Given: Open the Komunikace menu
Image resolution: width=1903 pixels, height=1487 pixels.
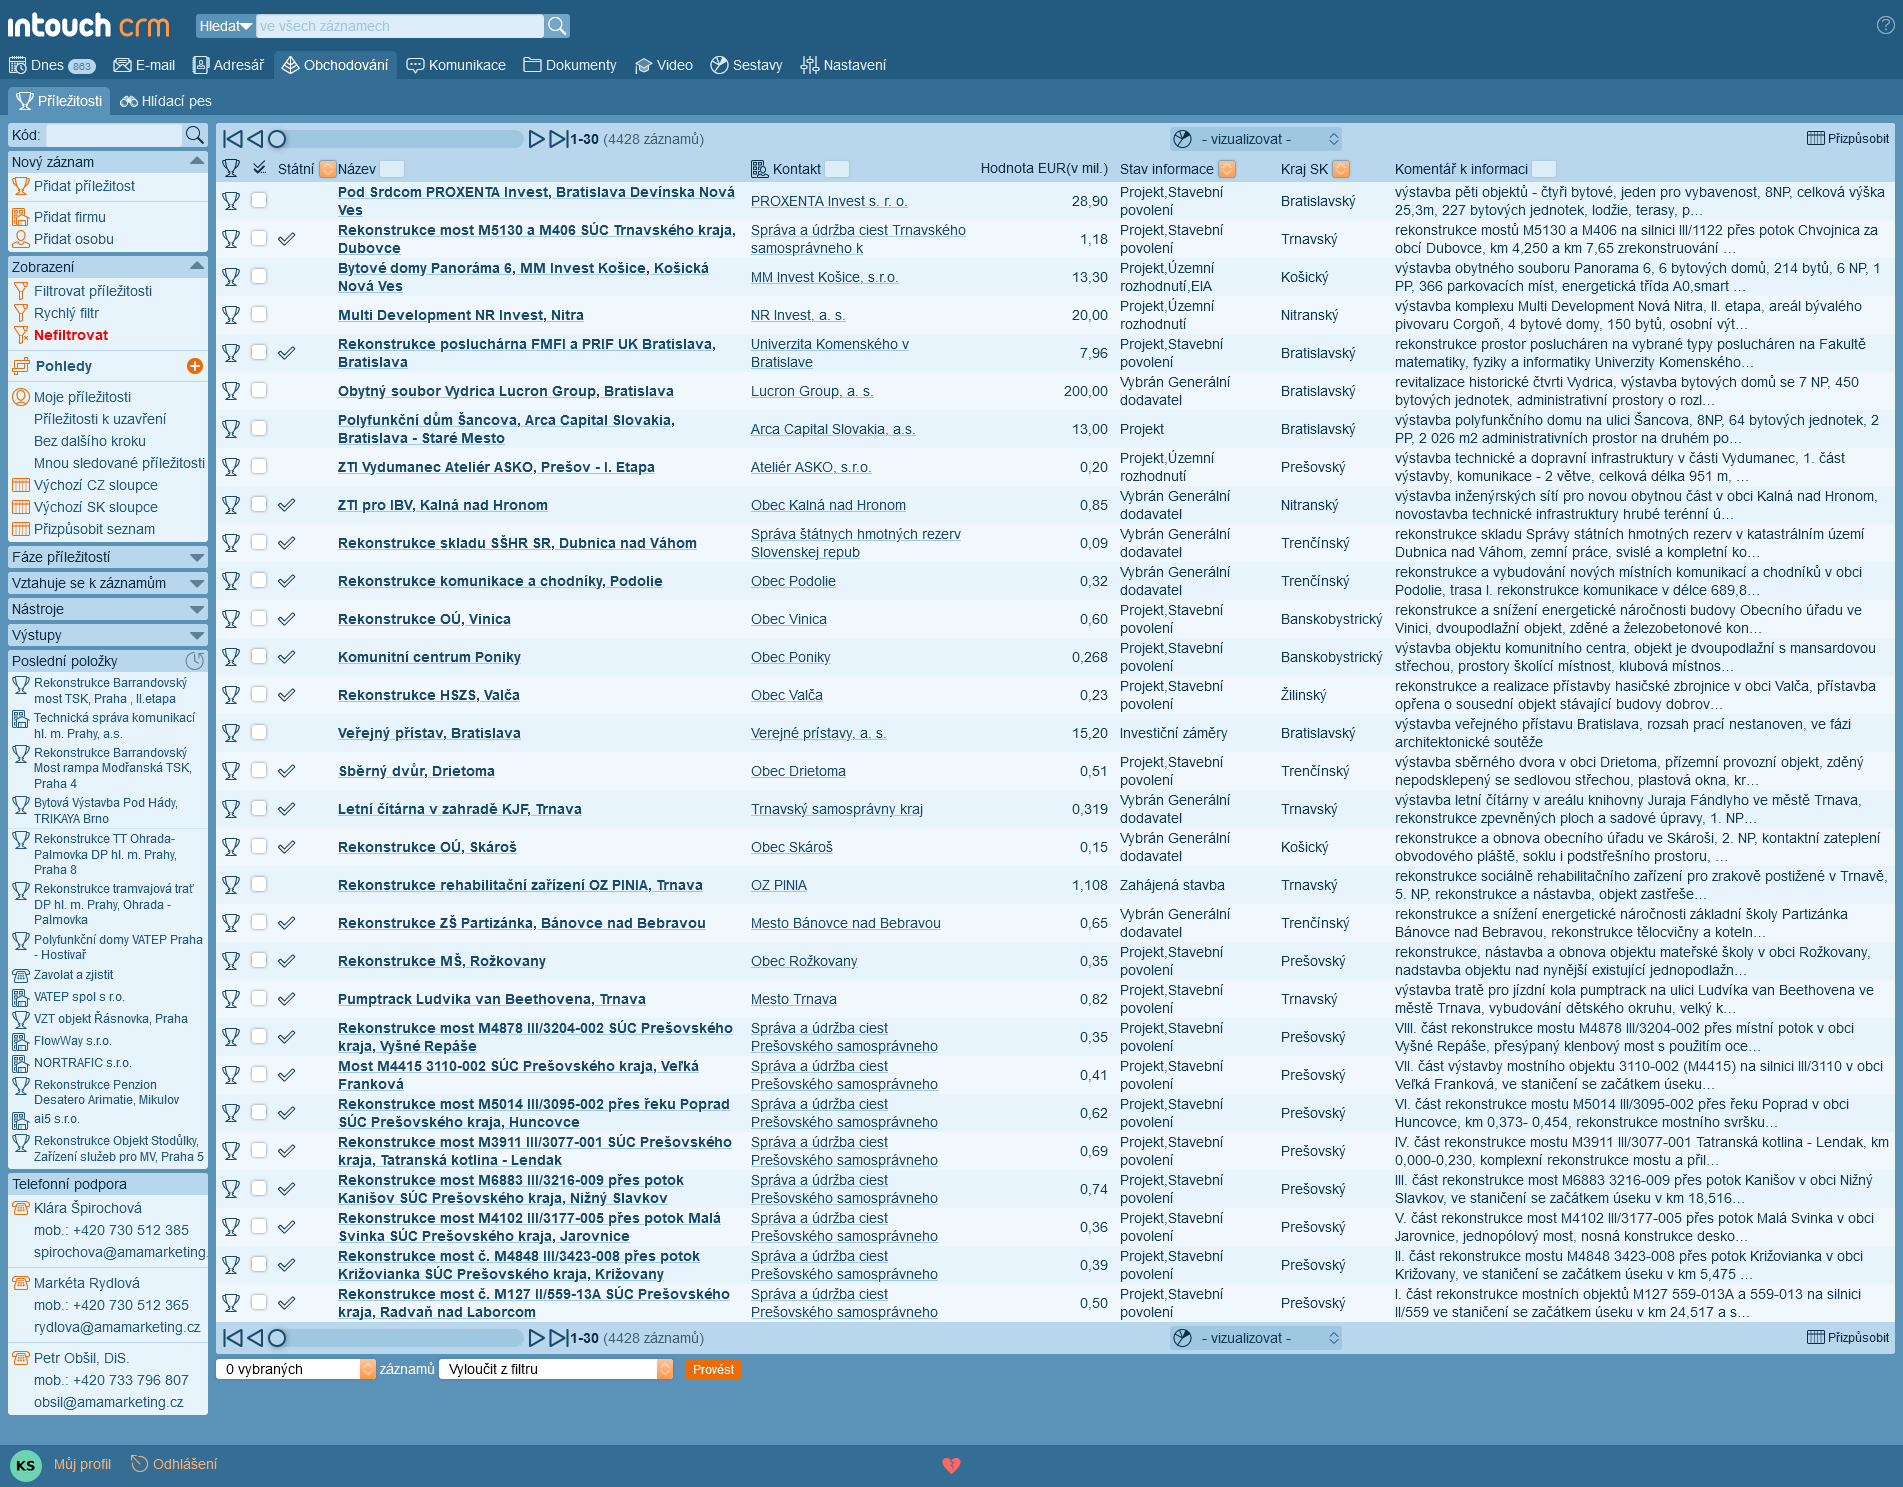Looking at the screenshot, I should tap(456, 65).
